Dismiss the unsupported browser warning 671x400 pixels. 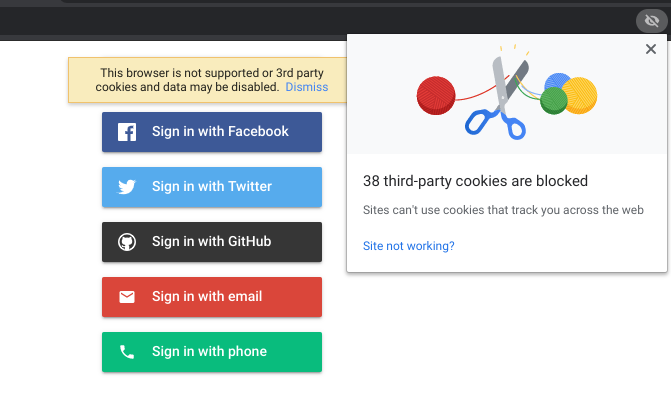tap(306, 87)
